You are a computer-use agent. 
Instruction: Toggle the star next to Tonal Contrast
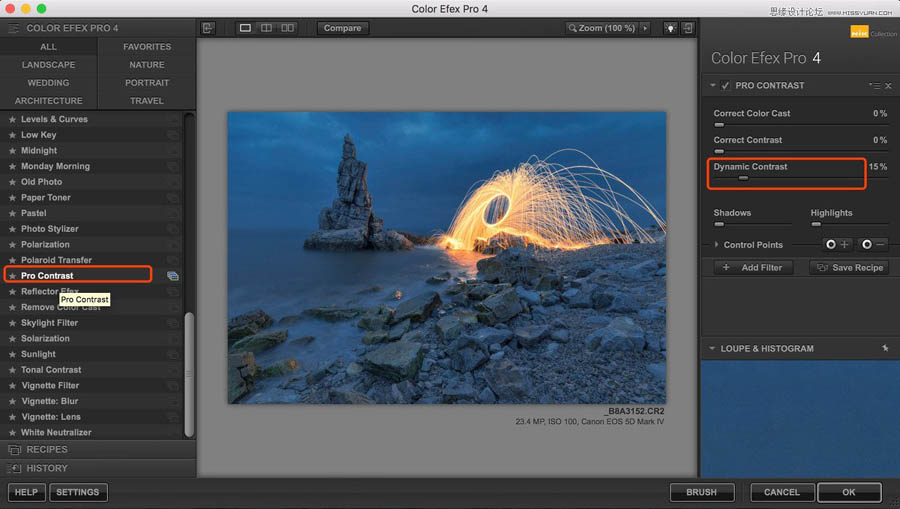point(12,370)
